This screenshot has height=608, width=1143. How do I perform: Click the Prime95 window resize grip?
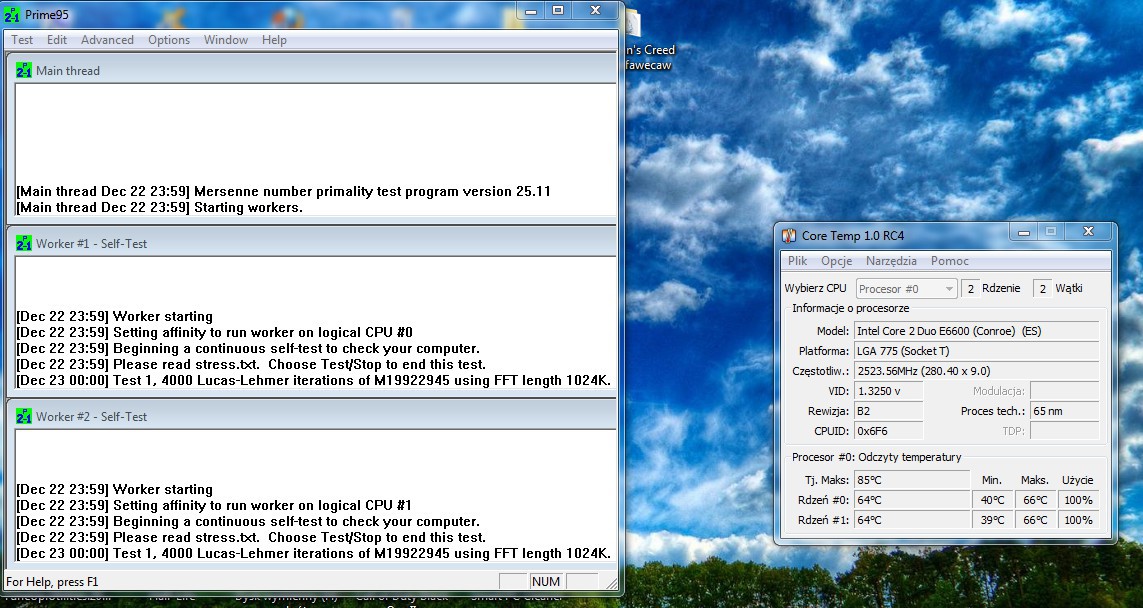612,583
